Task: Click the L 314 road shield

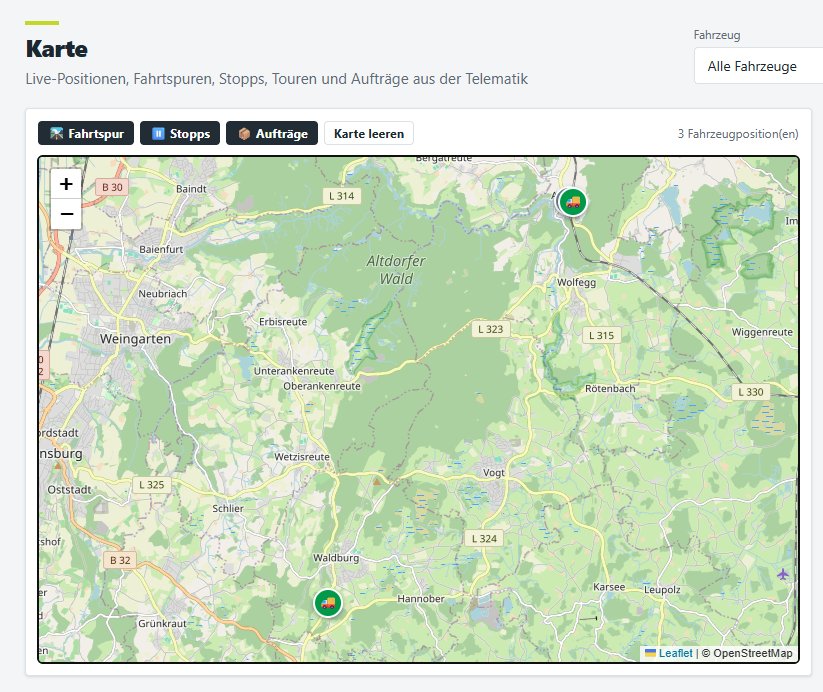Action: click(342, 196)
